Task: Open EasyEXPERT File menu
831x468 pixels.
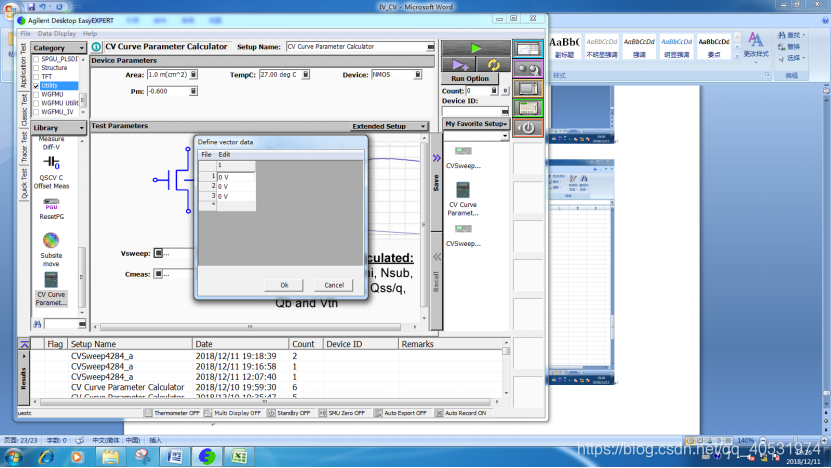Action: pyautogui.click(x=25, y=33)
